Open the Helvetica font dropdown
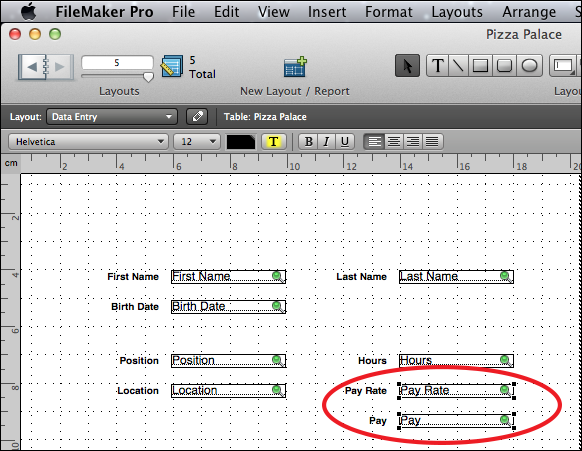The width and height of the screenshot is (582, 451). coord(88,141)
